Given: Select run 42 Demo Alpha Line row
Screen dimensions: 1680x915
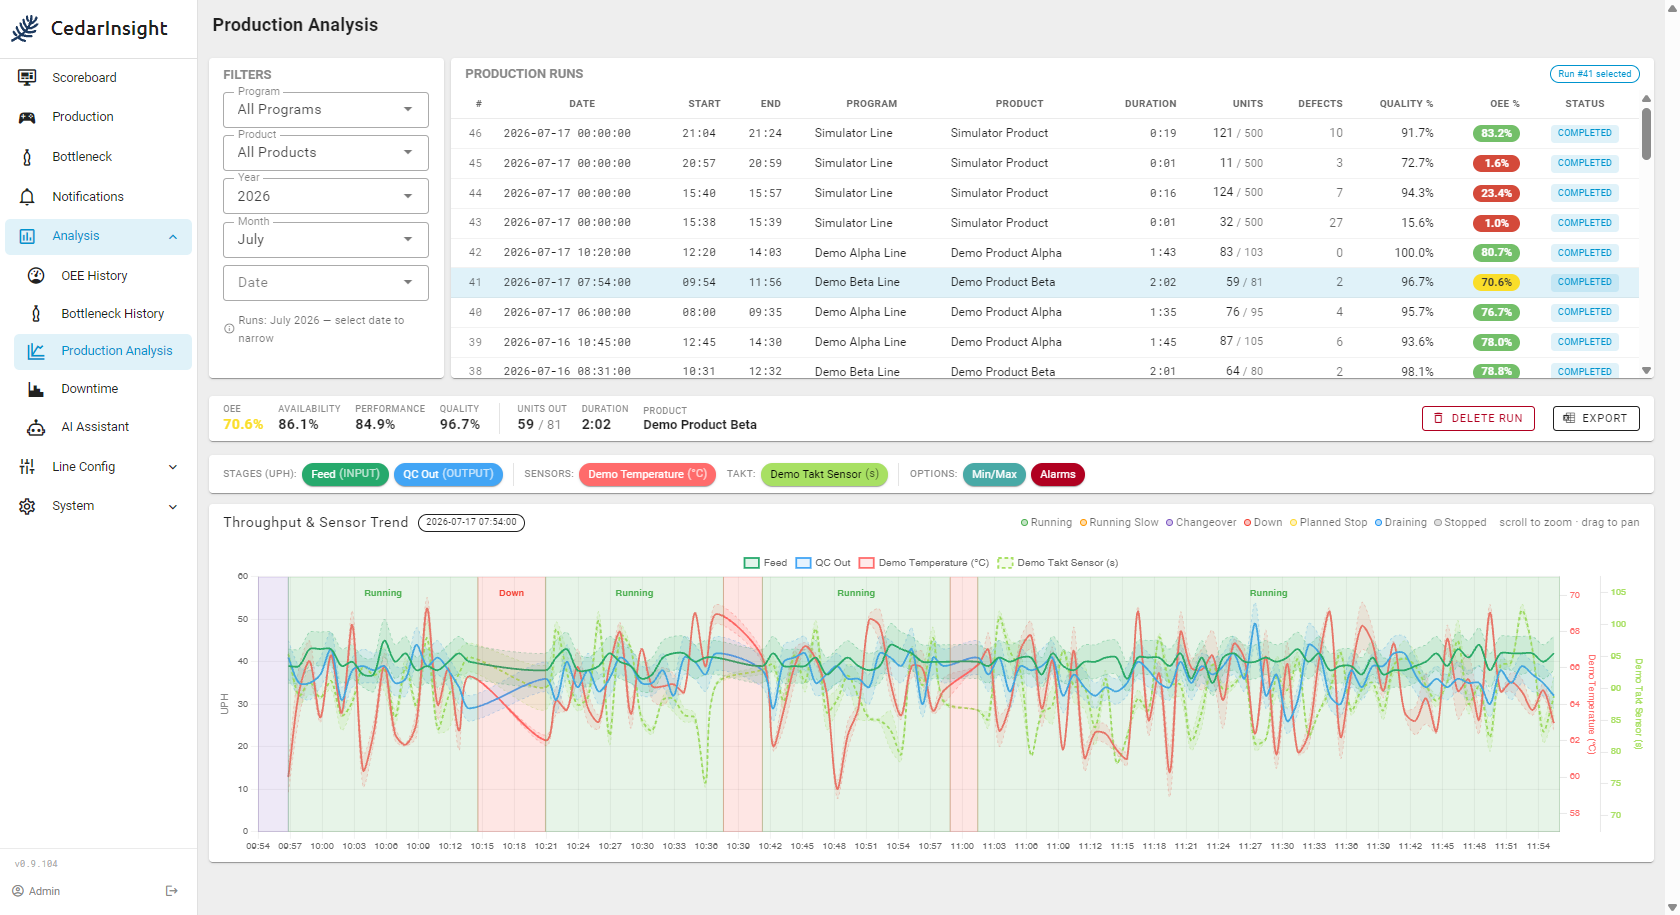Looking at the screenshot, I should coord(1045,253).
